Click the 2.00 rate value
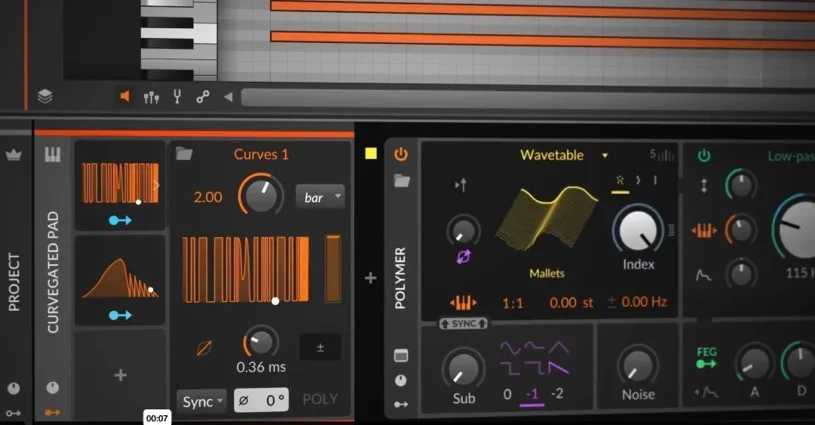The width and height of the screenshot is (815, 425). 207,197
